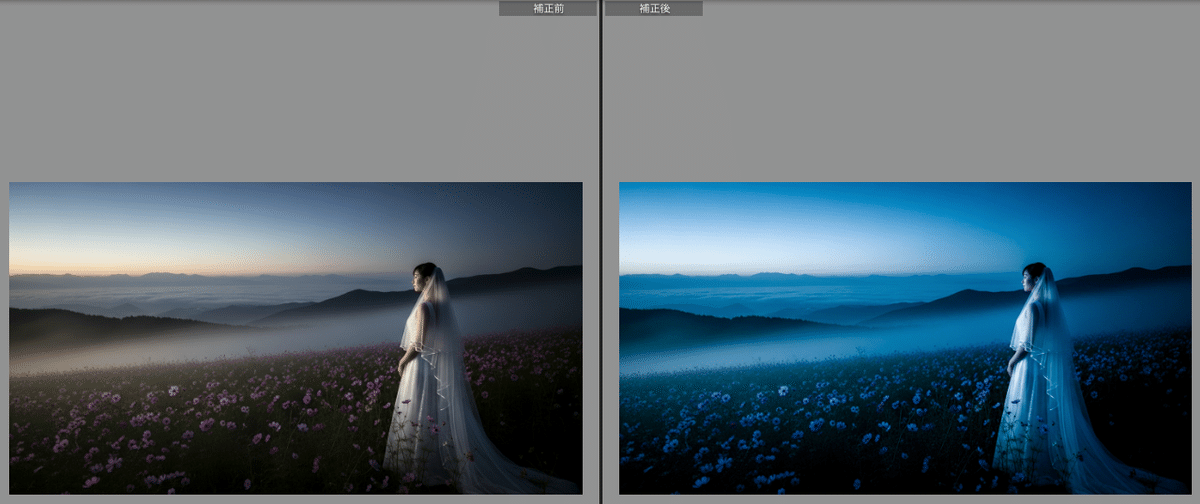Click the bride's face in the before photo

tap(420, 279)
